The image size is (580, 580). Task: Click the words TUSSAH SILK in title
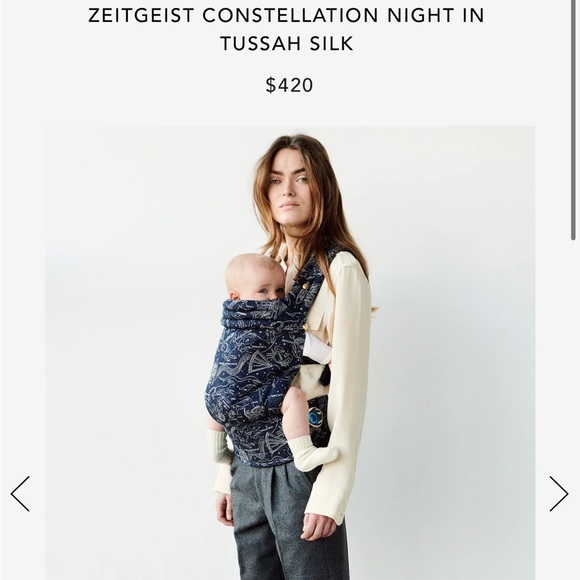click(x=287, y=43)
